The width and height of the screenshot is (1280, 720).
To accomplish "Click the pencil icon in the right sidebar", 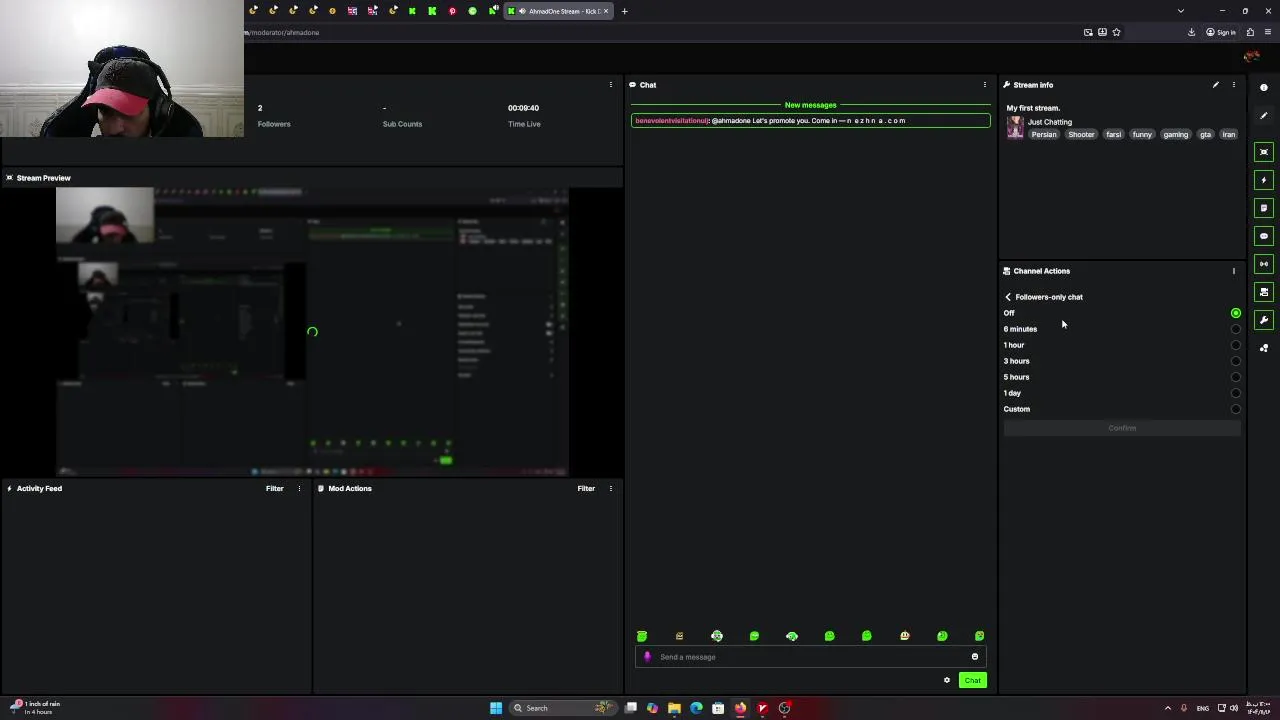I will pyautogui.click(x=1264, y=116).
